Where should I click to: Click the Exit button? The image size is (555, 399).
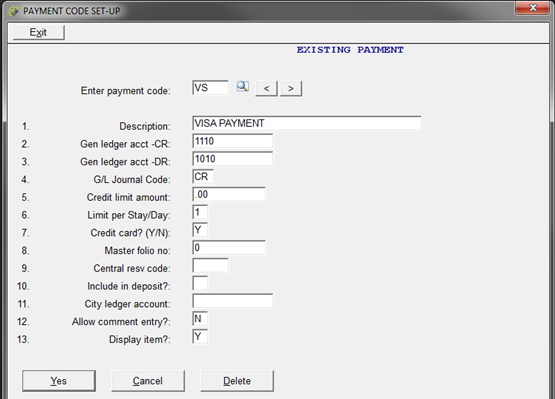click(x=38, y=33)
